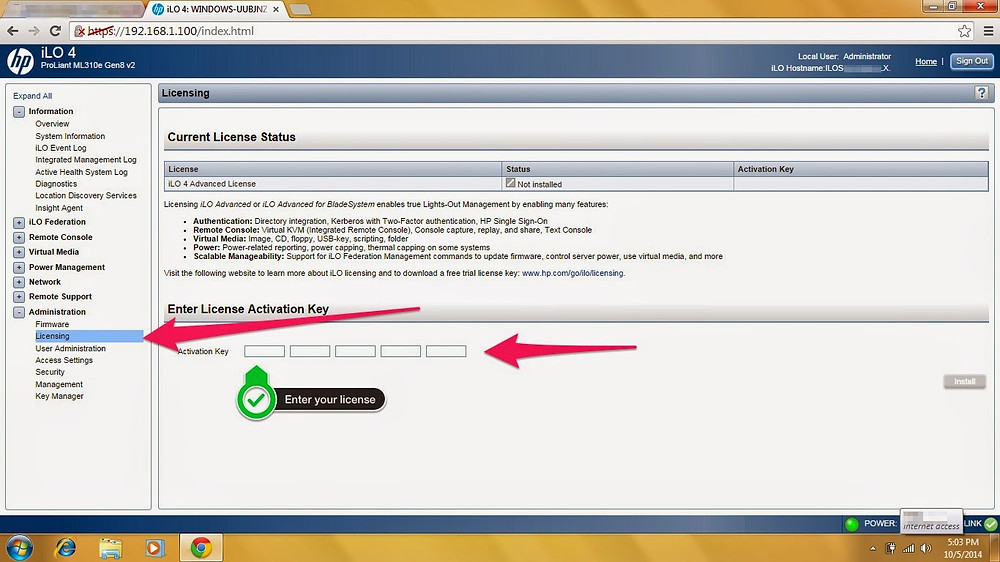Click the Chrome taskbar icon
This screenshot has height=562, width=1000.
(201, 547)
